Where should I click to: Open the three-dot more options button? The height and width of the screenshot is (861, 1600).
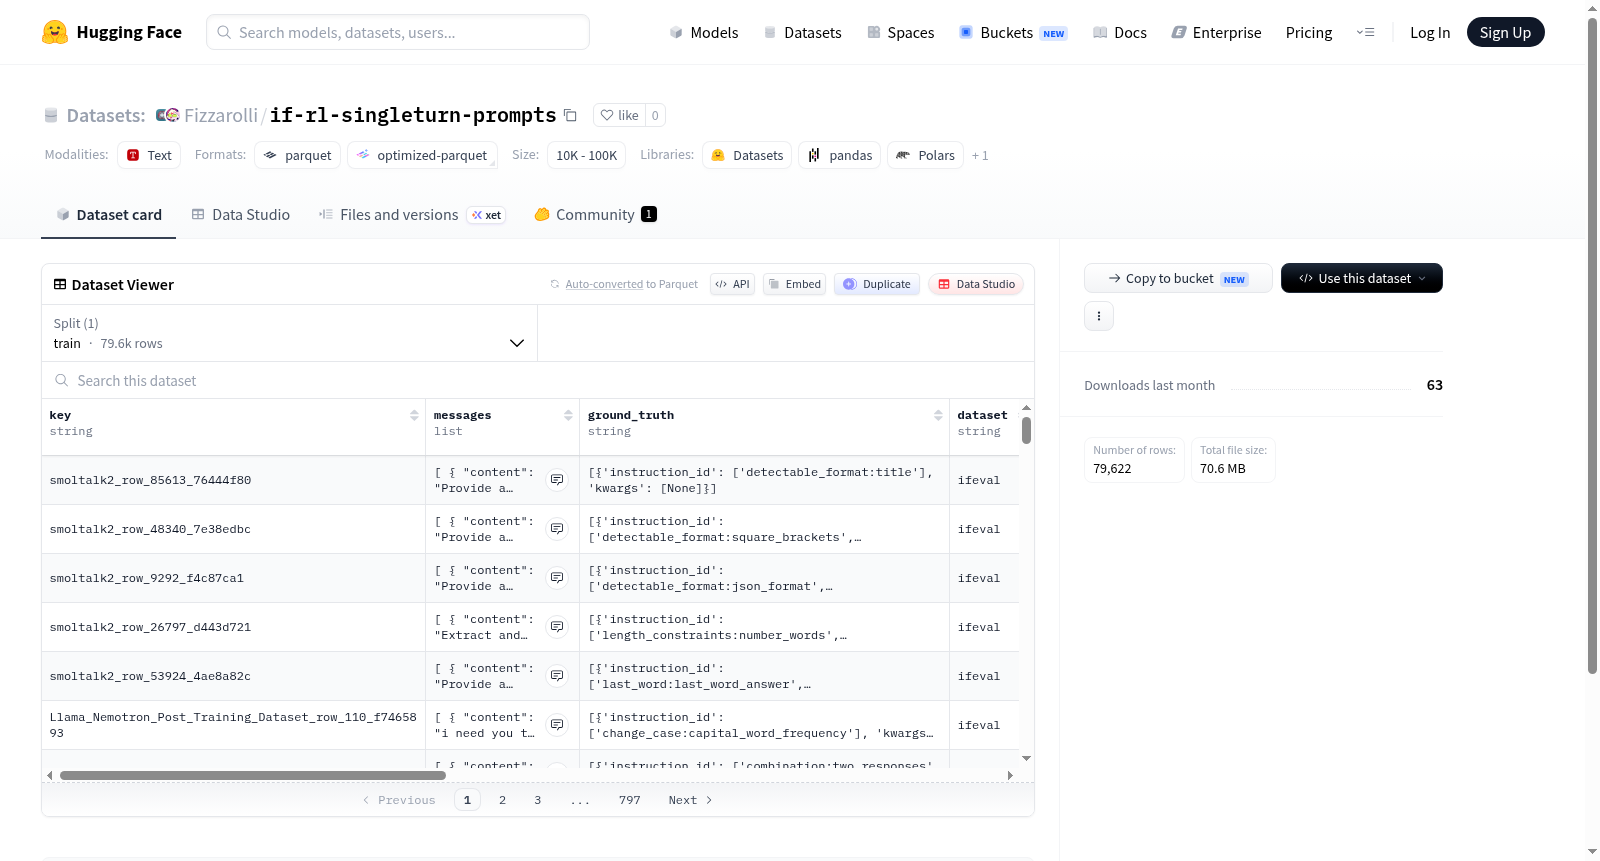(x=1099, y=316)
